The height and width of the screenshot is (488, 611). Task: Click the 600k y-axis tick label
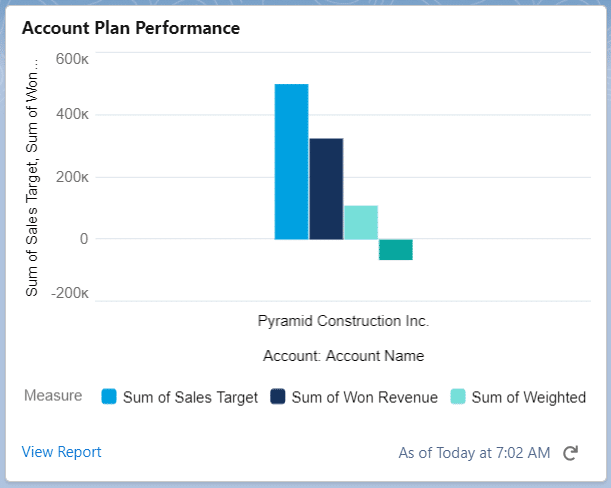tap(72, 58)
